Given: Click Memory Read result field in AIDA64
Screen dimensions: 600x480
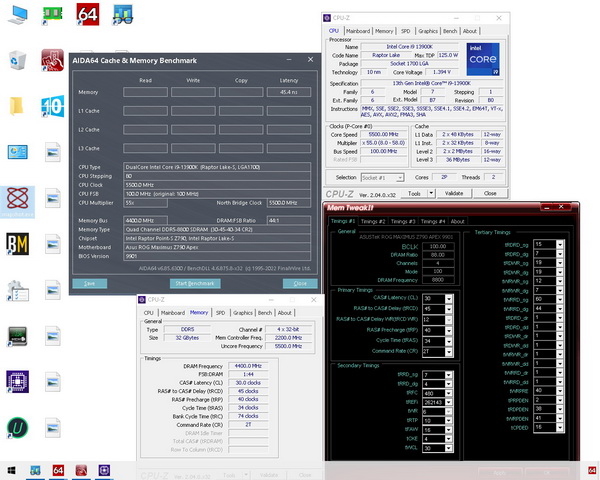Looking at the screenshot, I should click(x=145, y=92).
